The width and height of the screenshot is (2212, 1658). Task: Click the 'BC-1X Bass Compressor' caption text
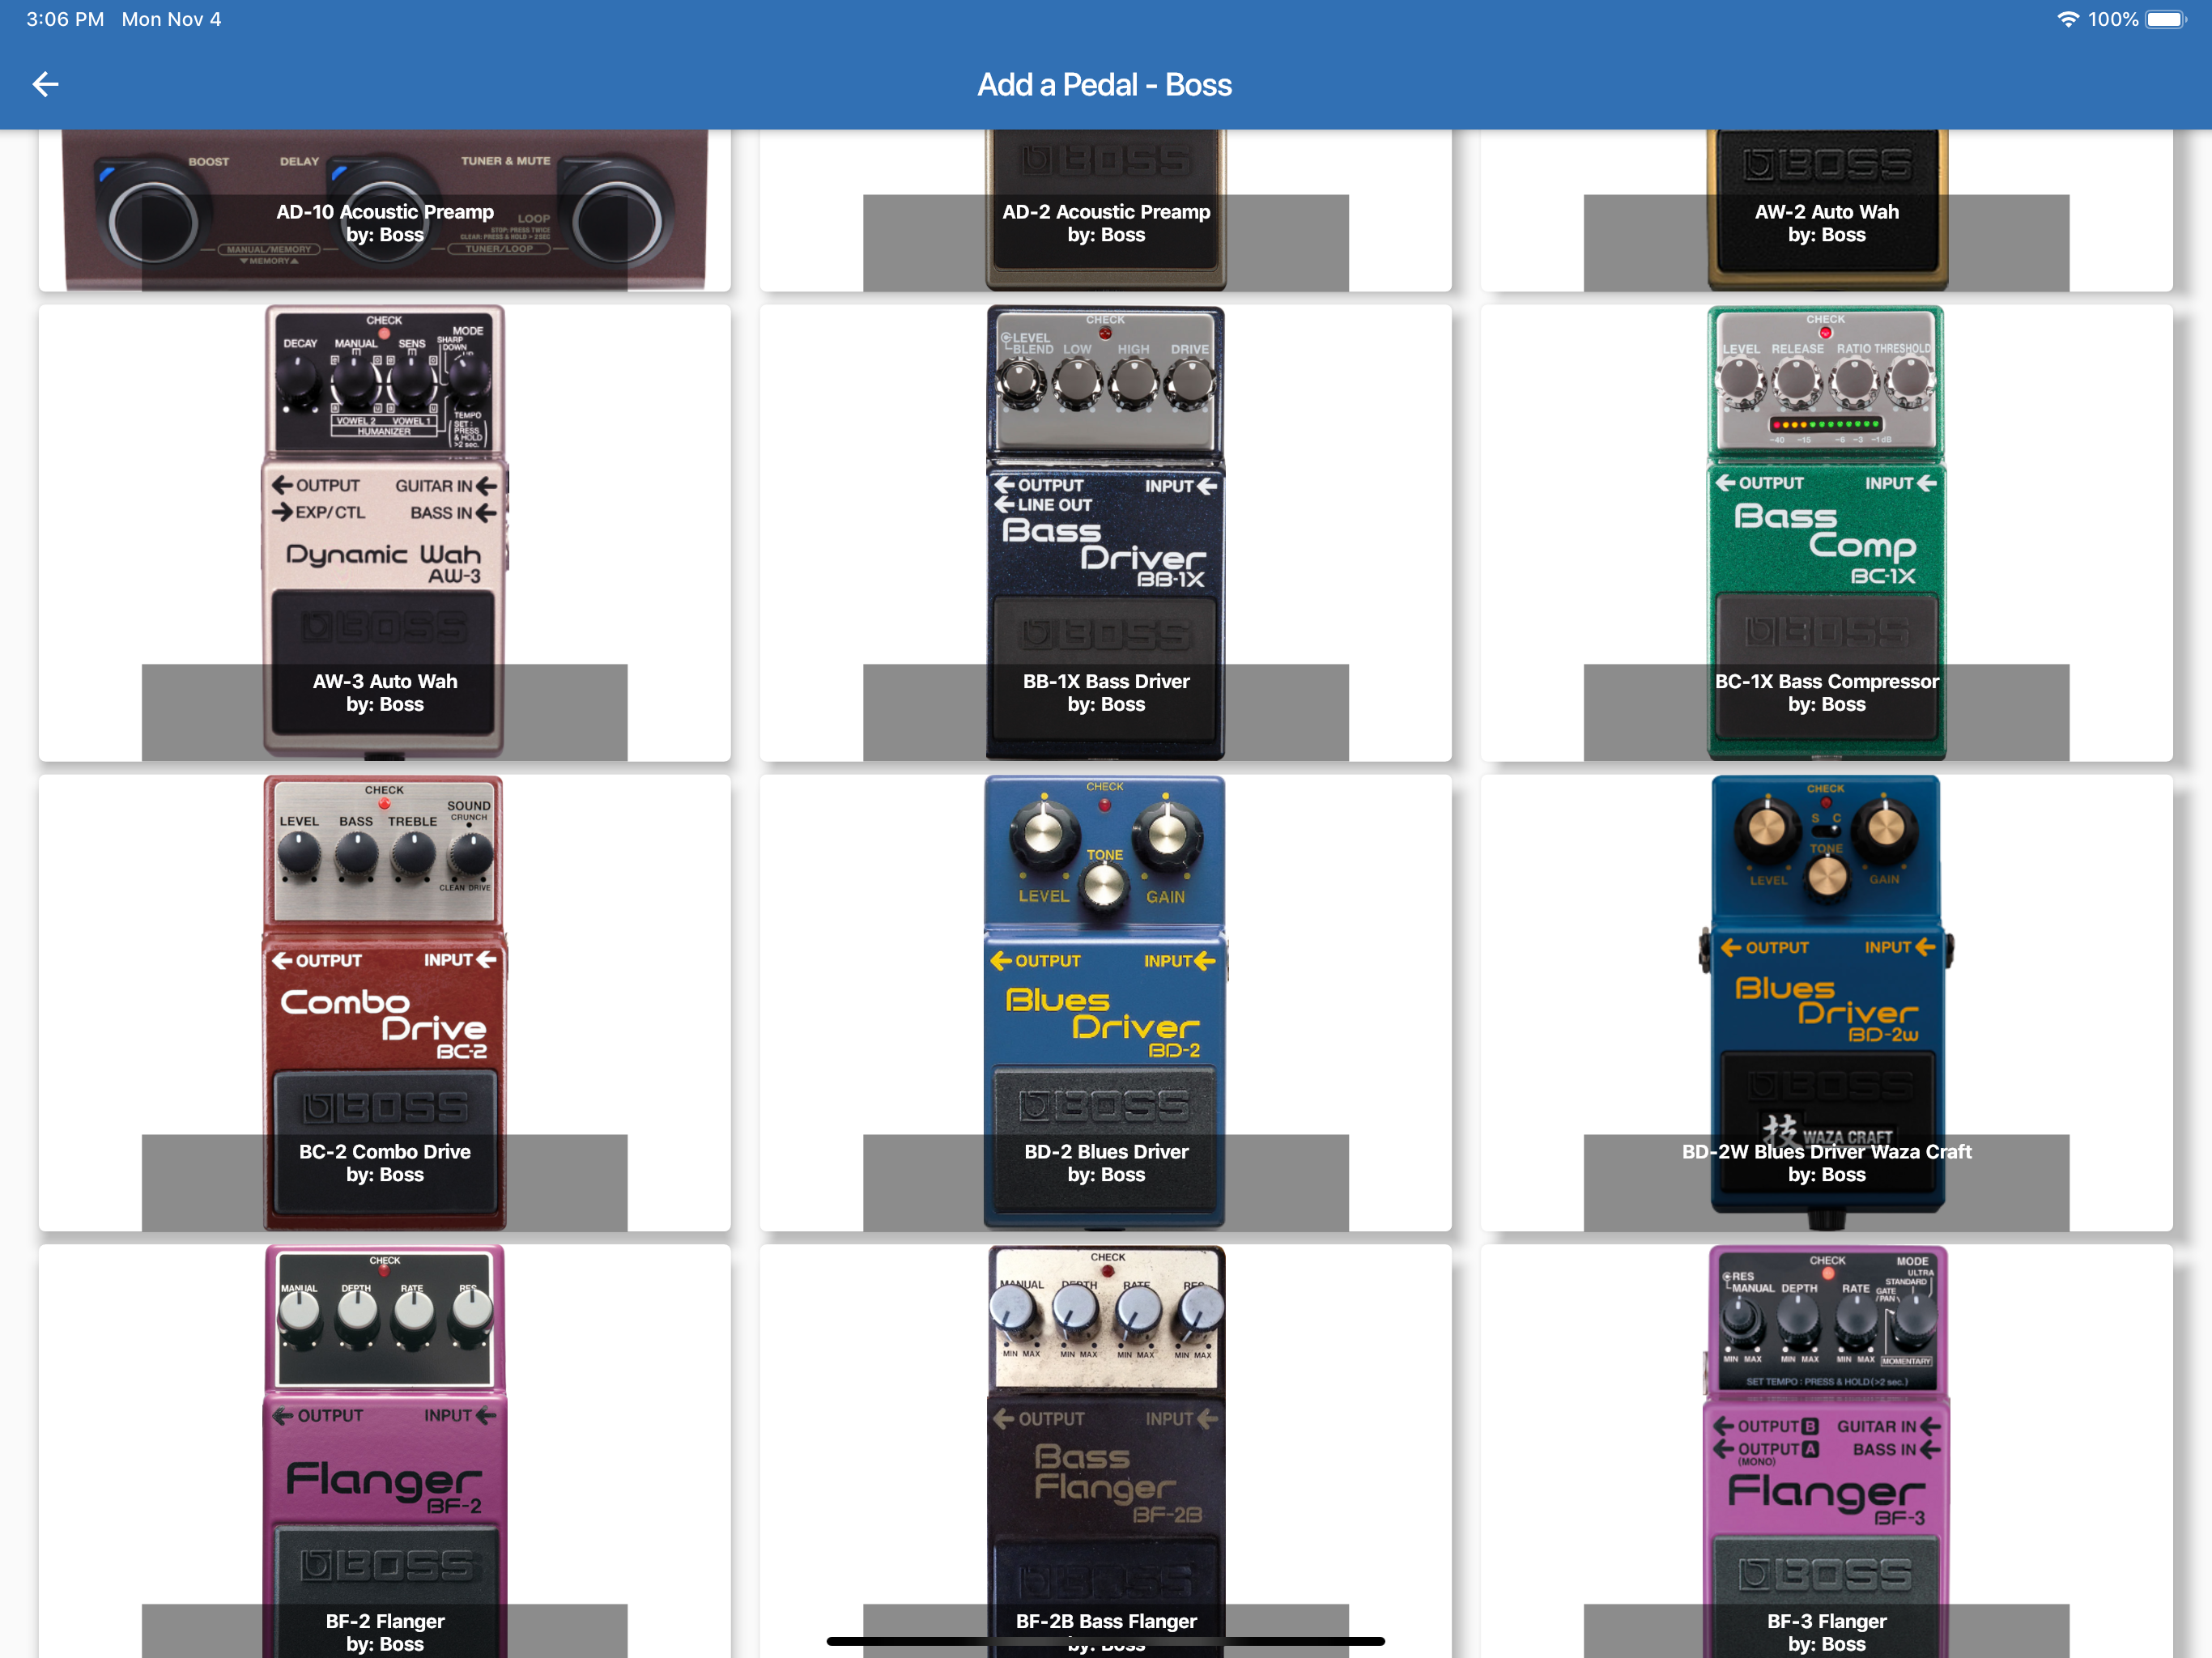pos(1826,681)
